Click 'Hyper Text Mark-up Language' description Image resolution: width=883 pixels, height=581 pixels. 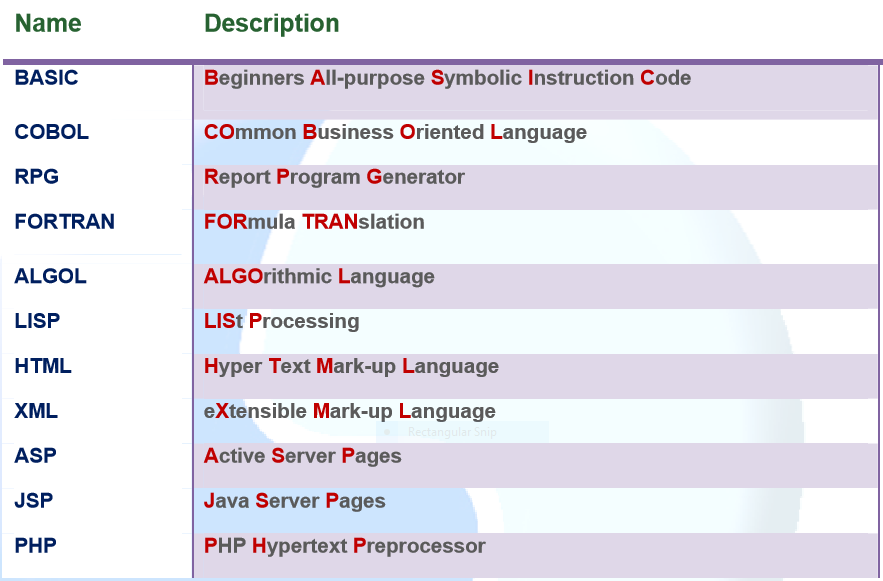tap(351, 367)
